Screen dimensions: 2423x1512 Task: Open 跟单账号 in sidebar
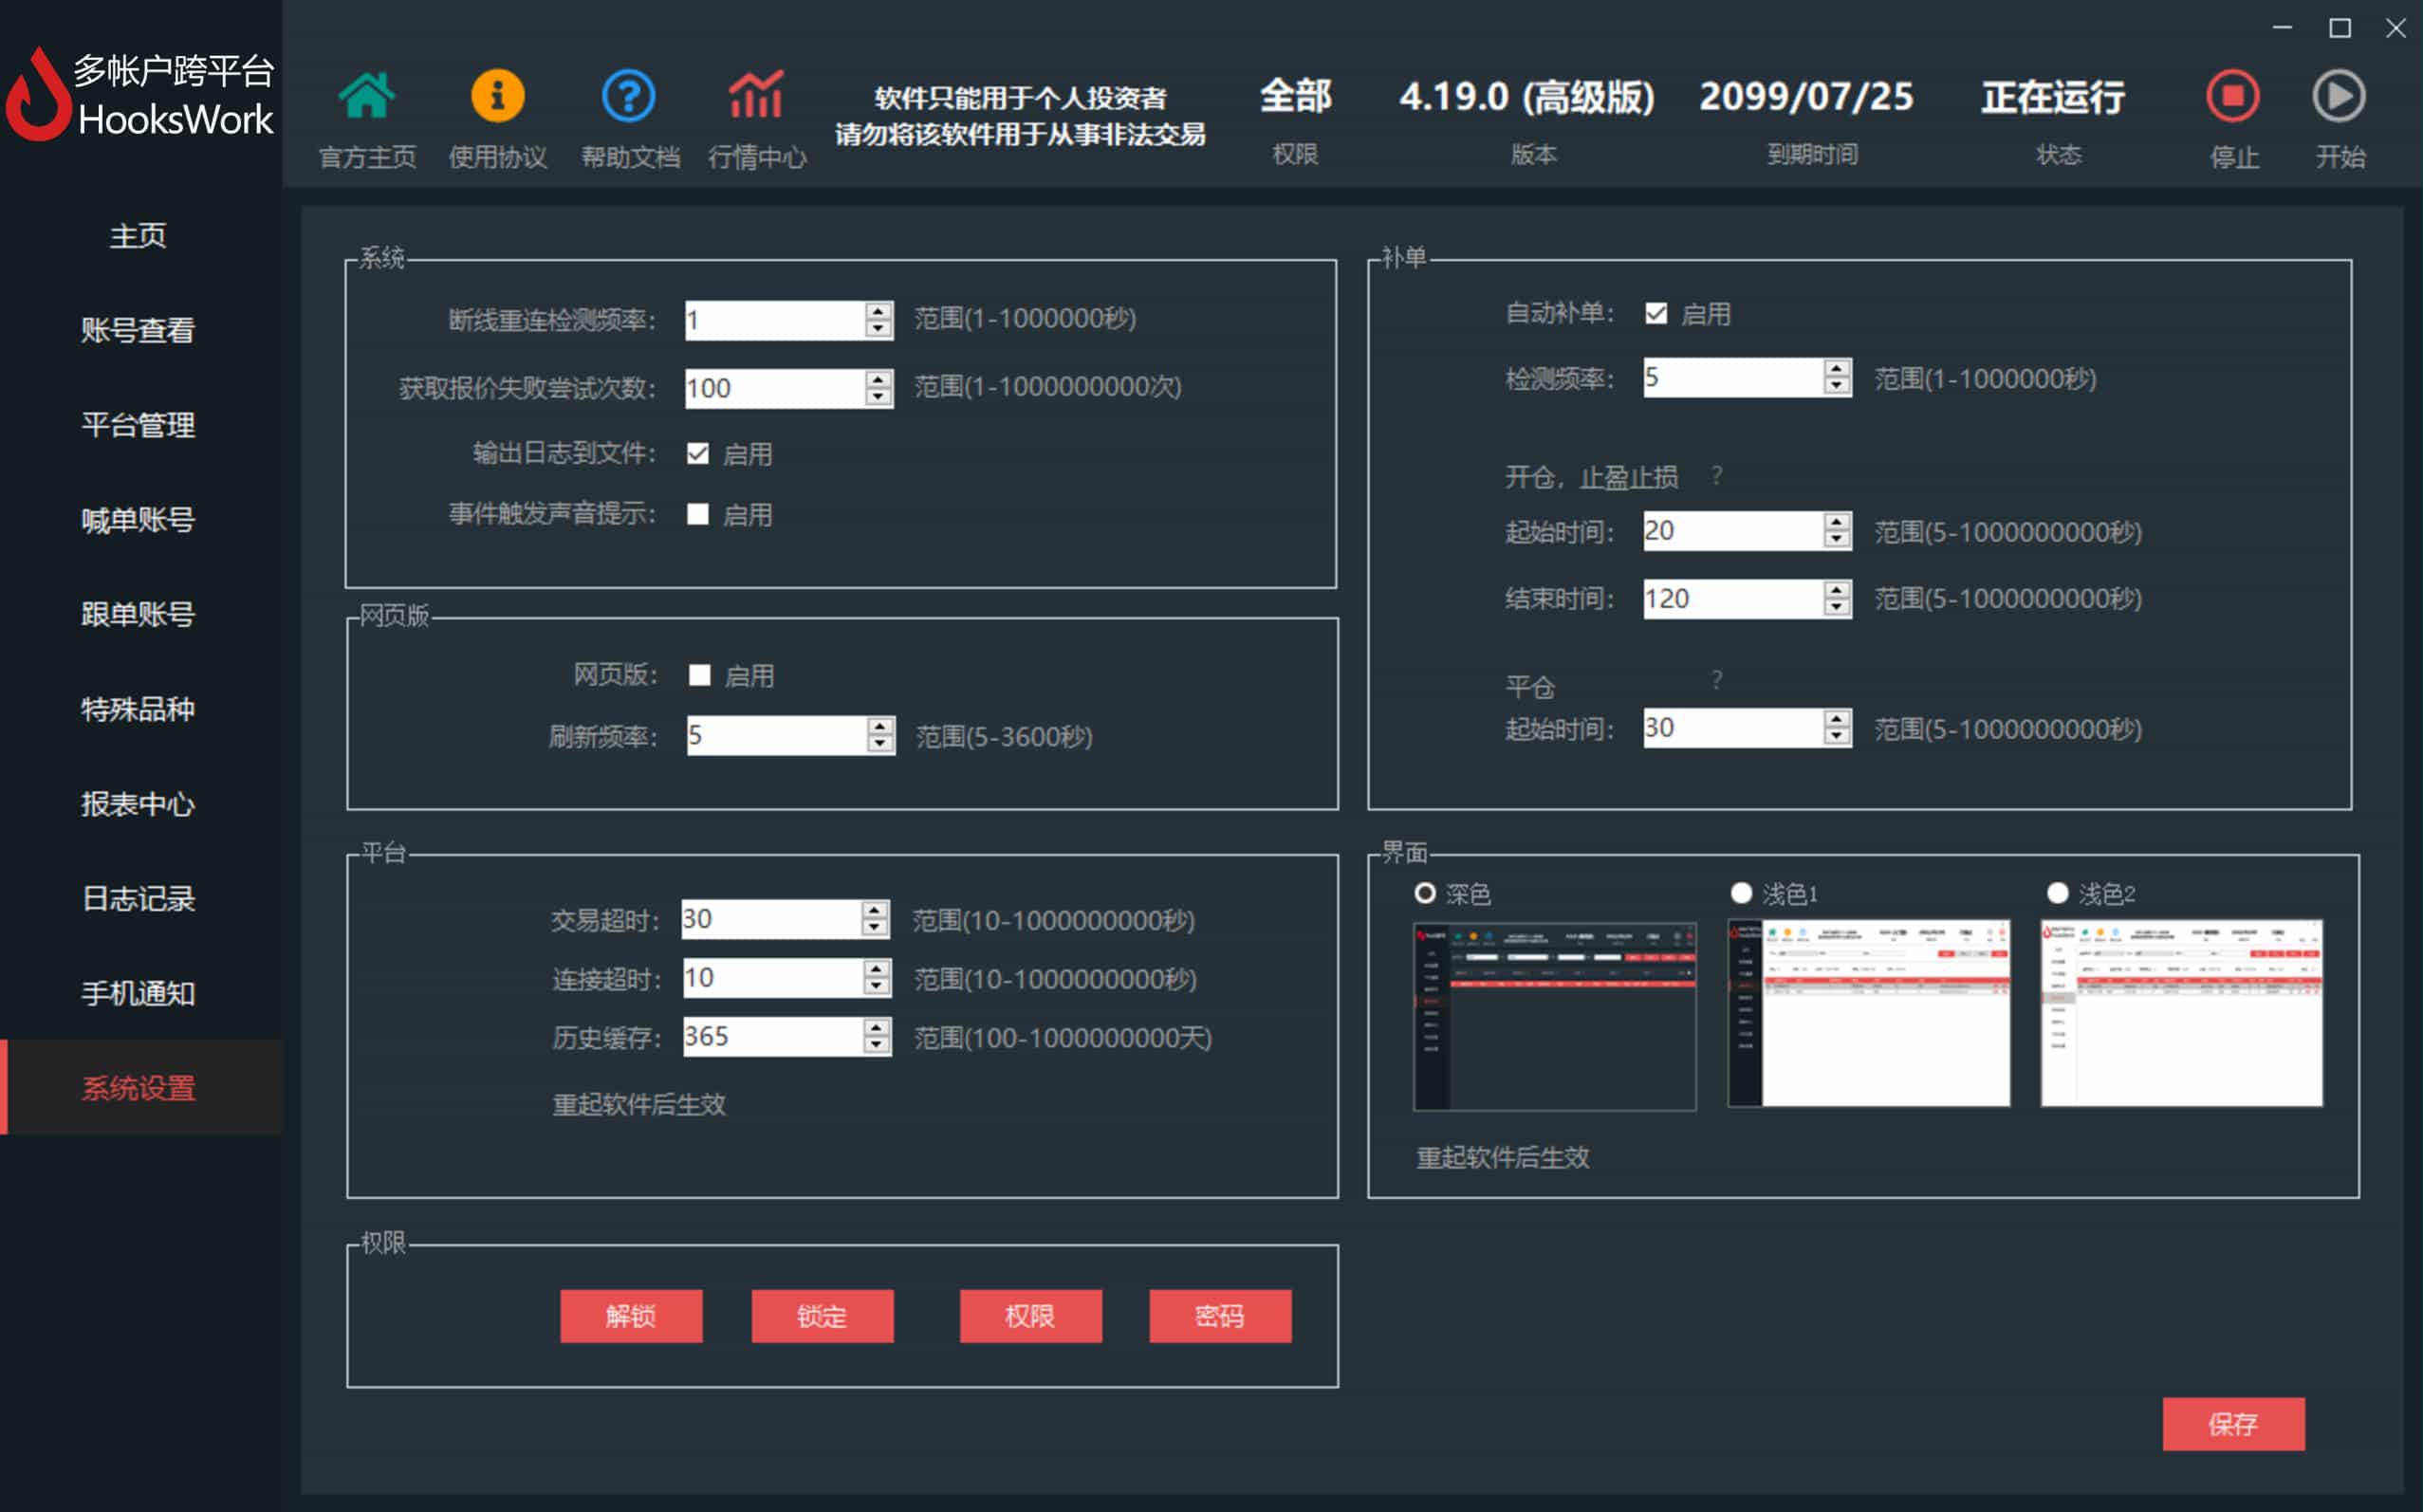point(138,614)
